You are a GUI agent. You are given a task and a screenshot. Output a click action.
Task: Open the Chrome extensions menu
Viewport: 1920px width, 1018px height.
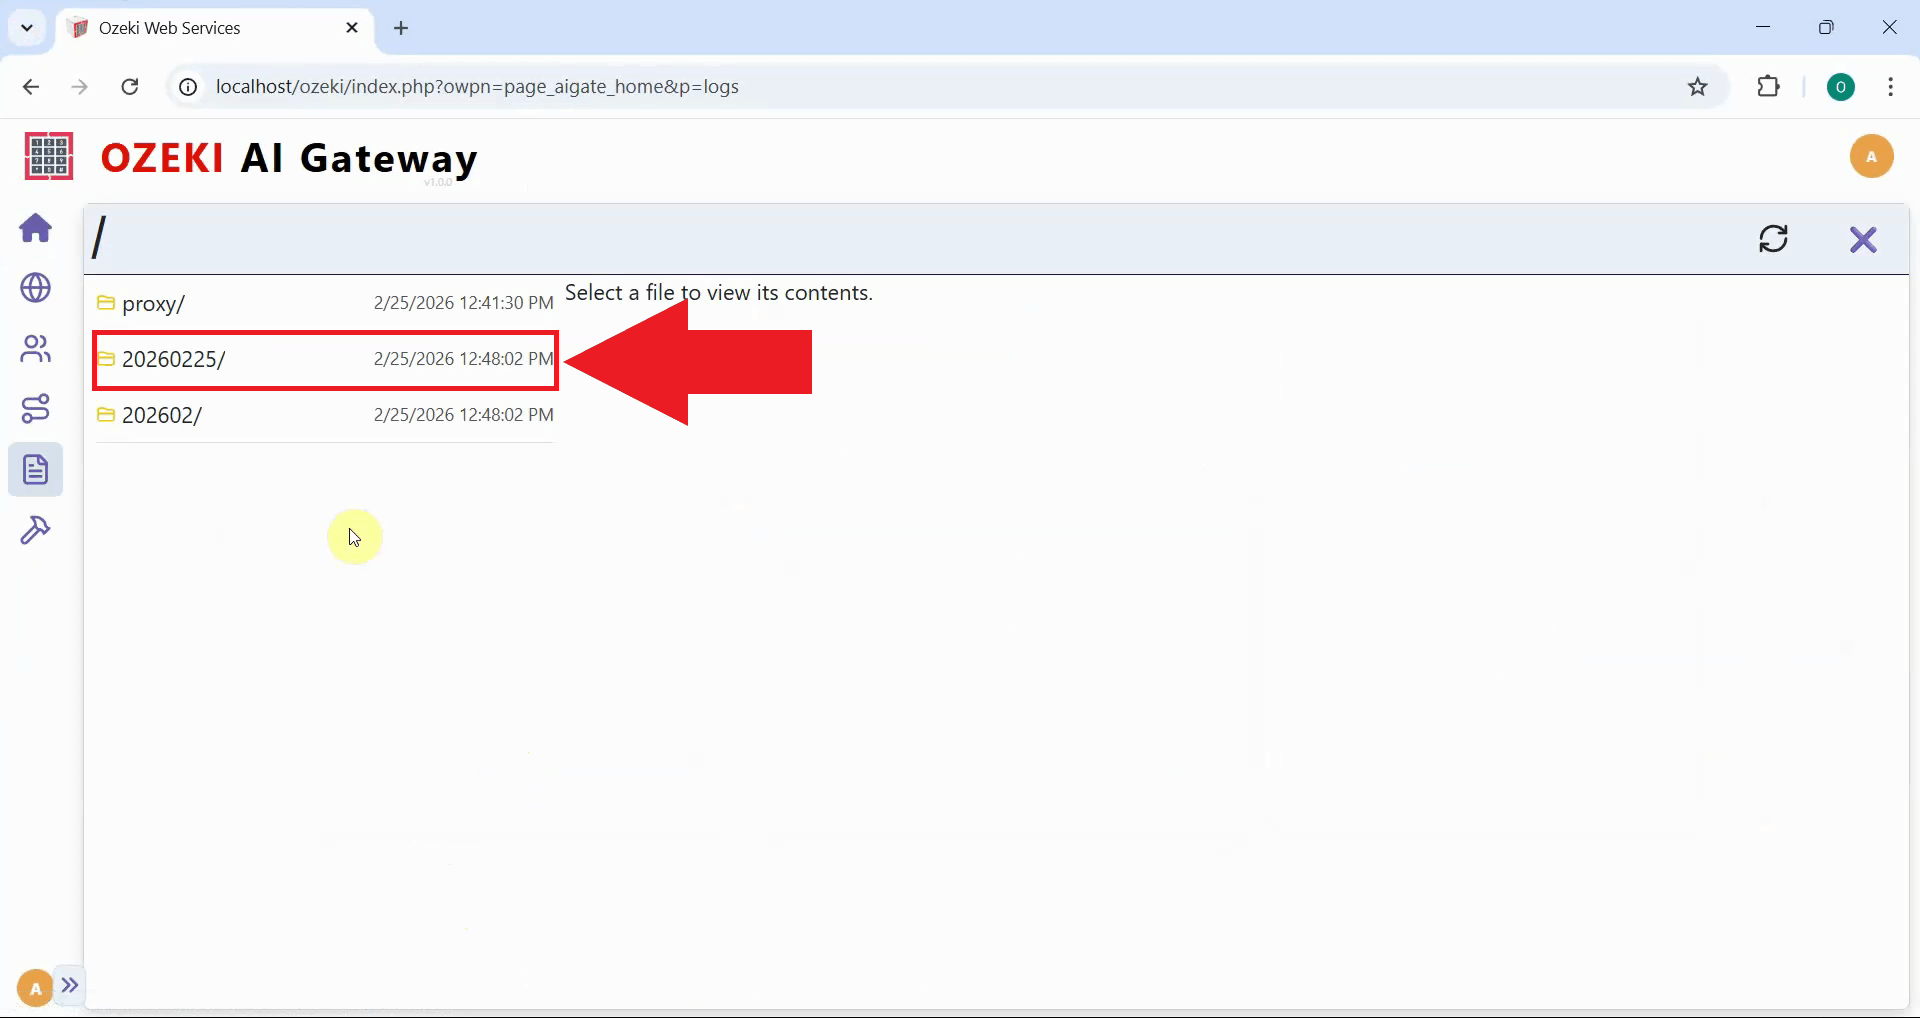click(x=1769, y=87)
